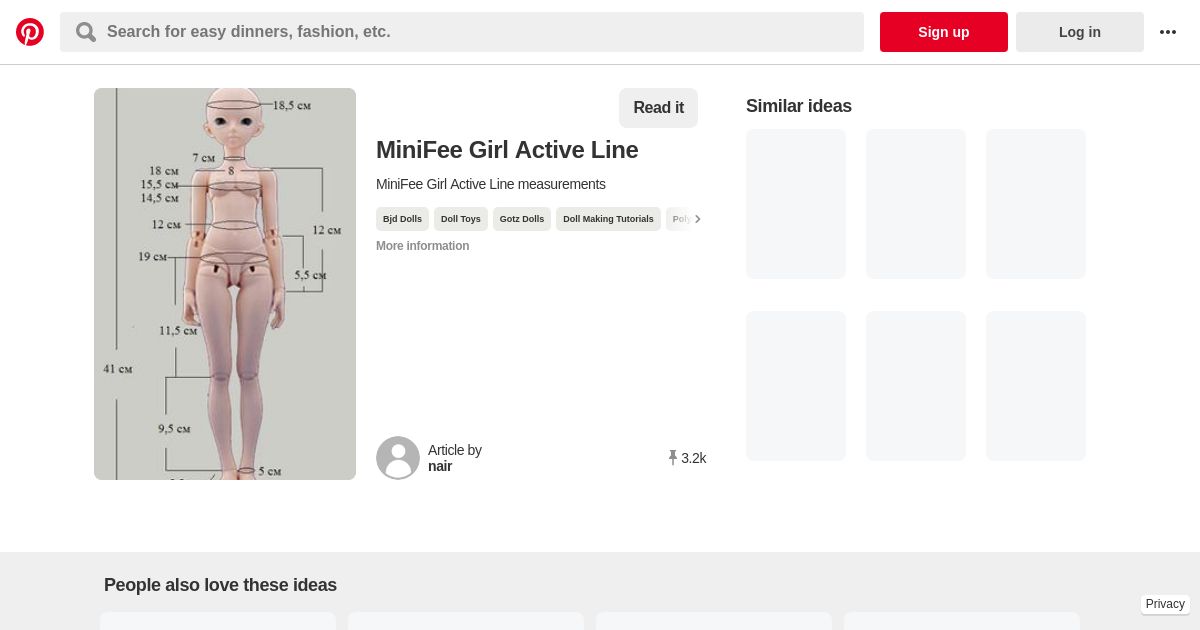This screenshot has height=630, width=1200.
Task: Choose the Doll Making Tutorials tag
Action: pyautogui.click(x=608, y=219)
